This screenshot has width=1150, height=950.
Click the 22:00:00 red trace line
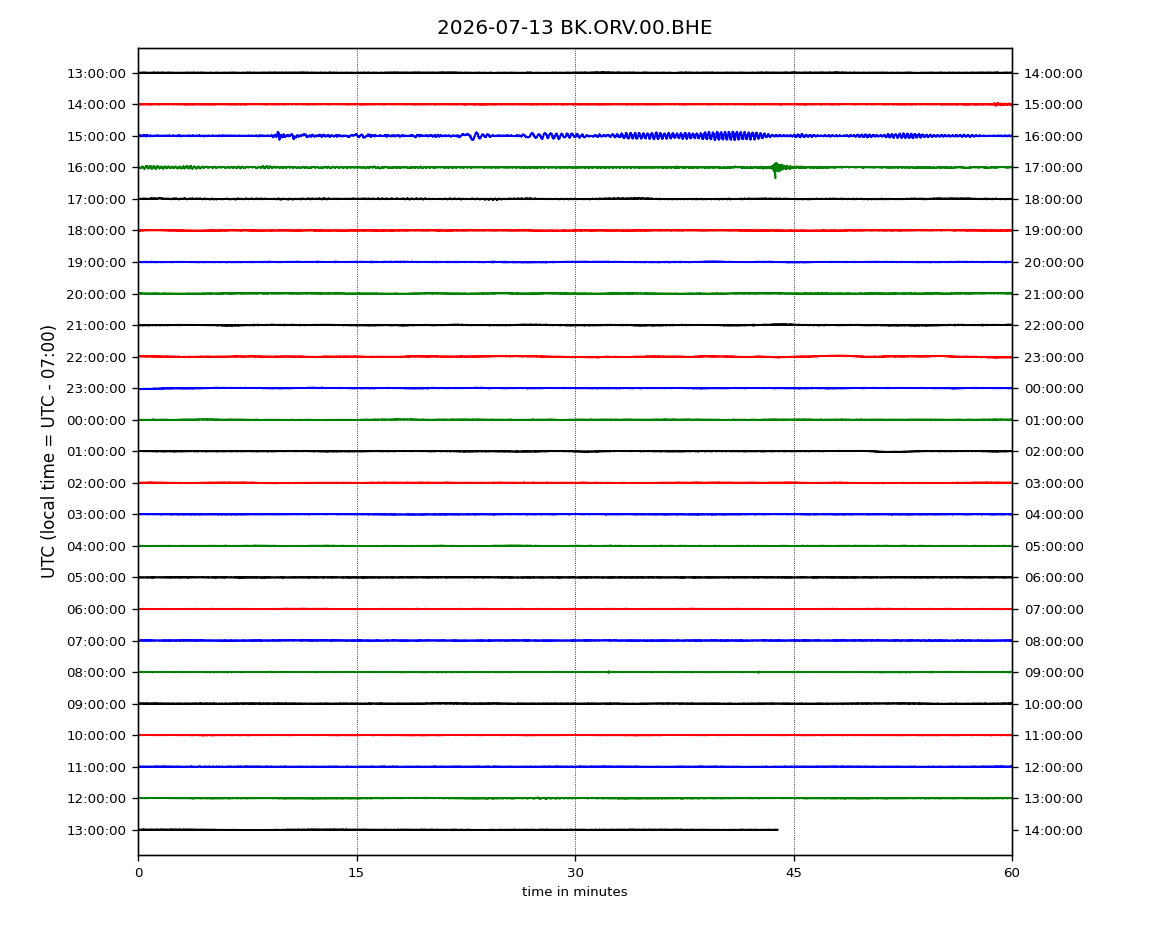(575, 357)
